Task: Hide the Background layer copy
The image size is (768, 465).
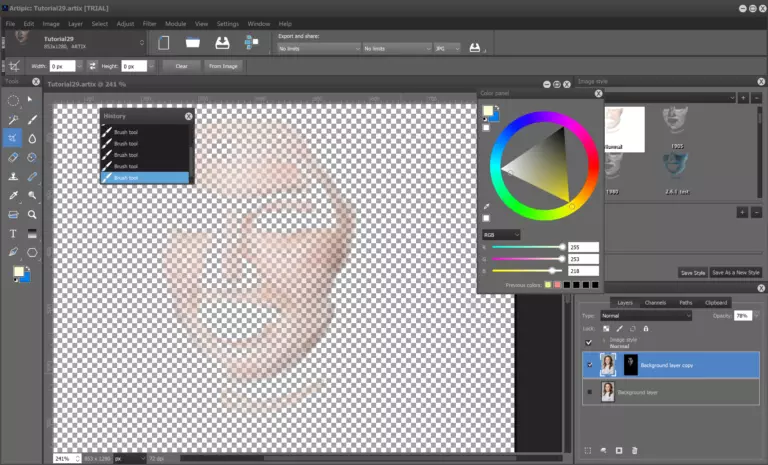Action: 590,365
